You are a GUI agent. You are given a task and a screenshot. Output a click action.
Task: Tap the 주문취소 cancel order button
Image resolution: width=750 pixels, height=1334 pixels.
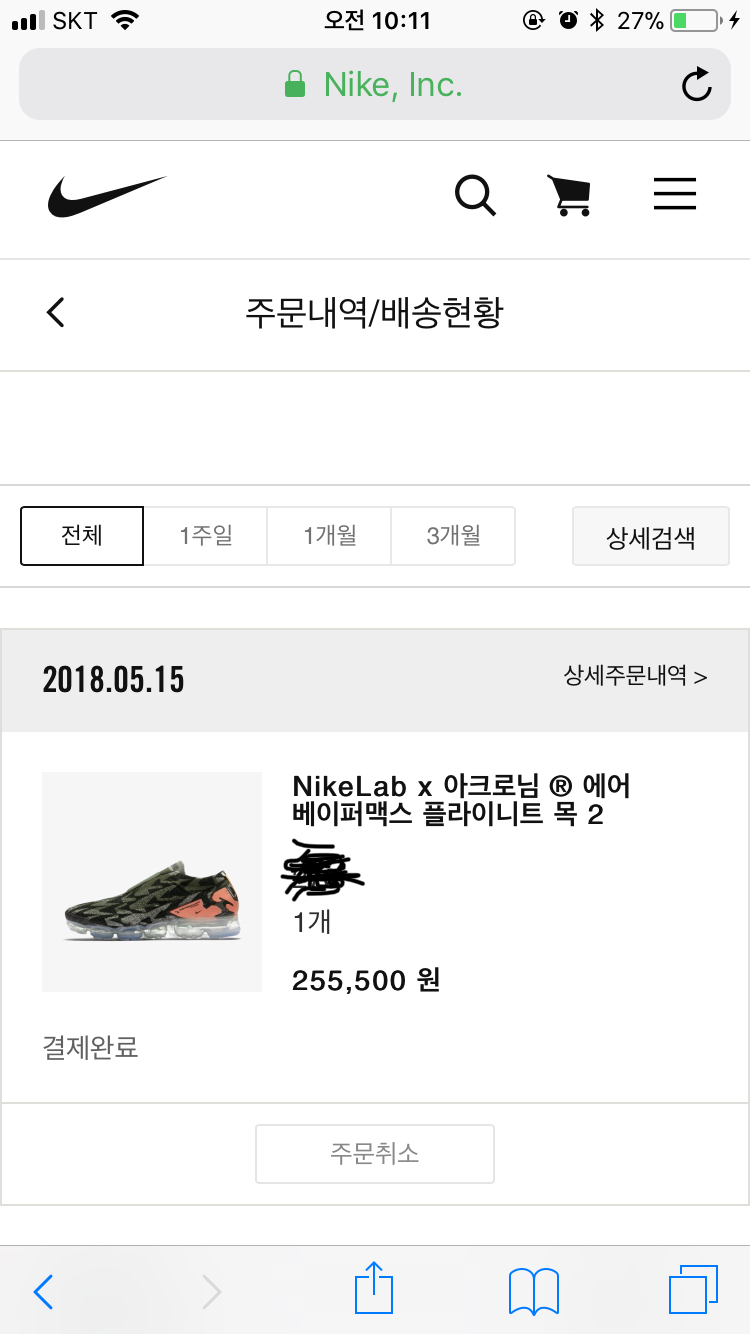[x=375, y=1154]
